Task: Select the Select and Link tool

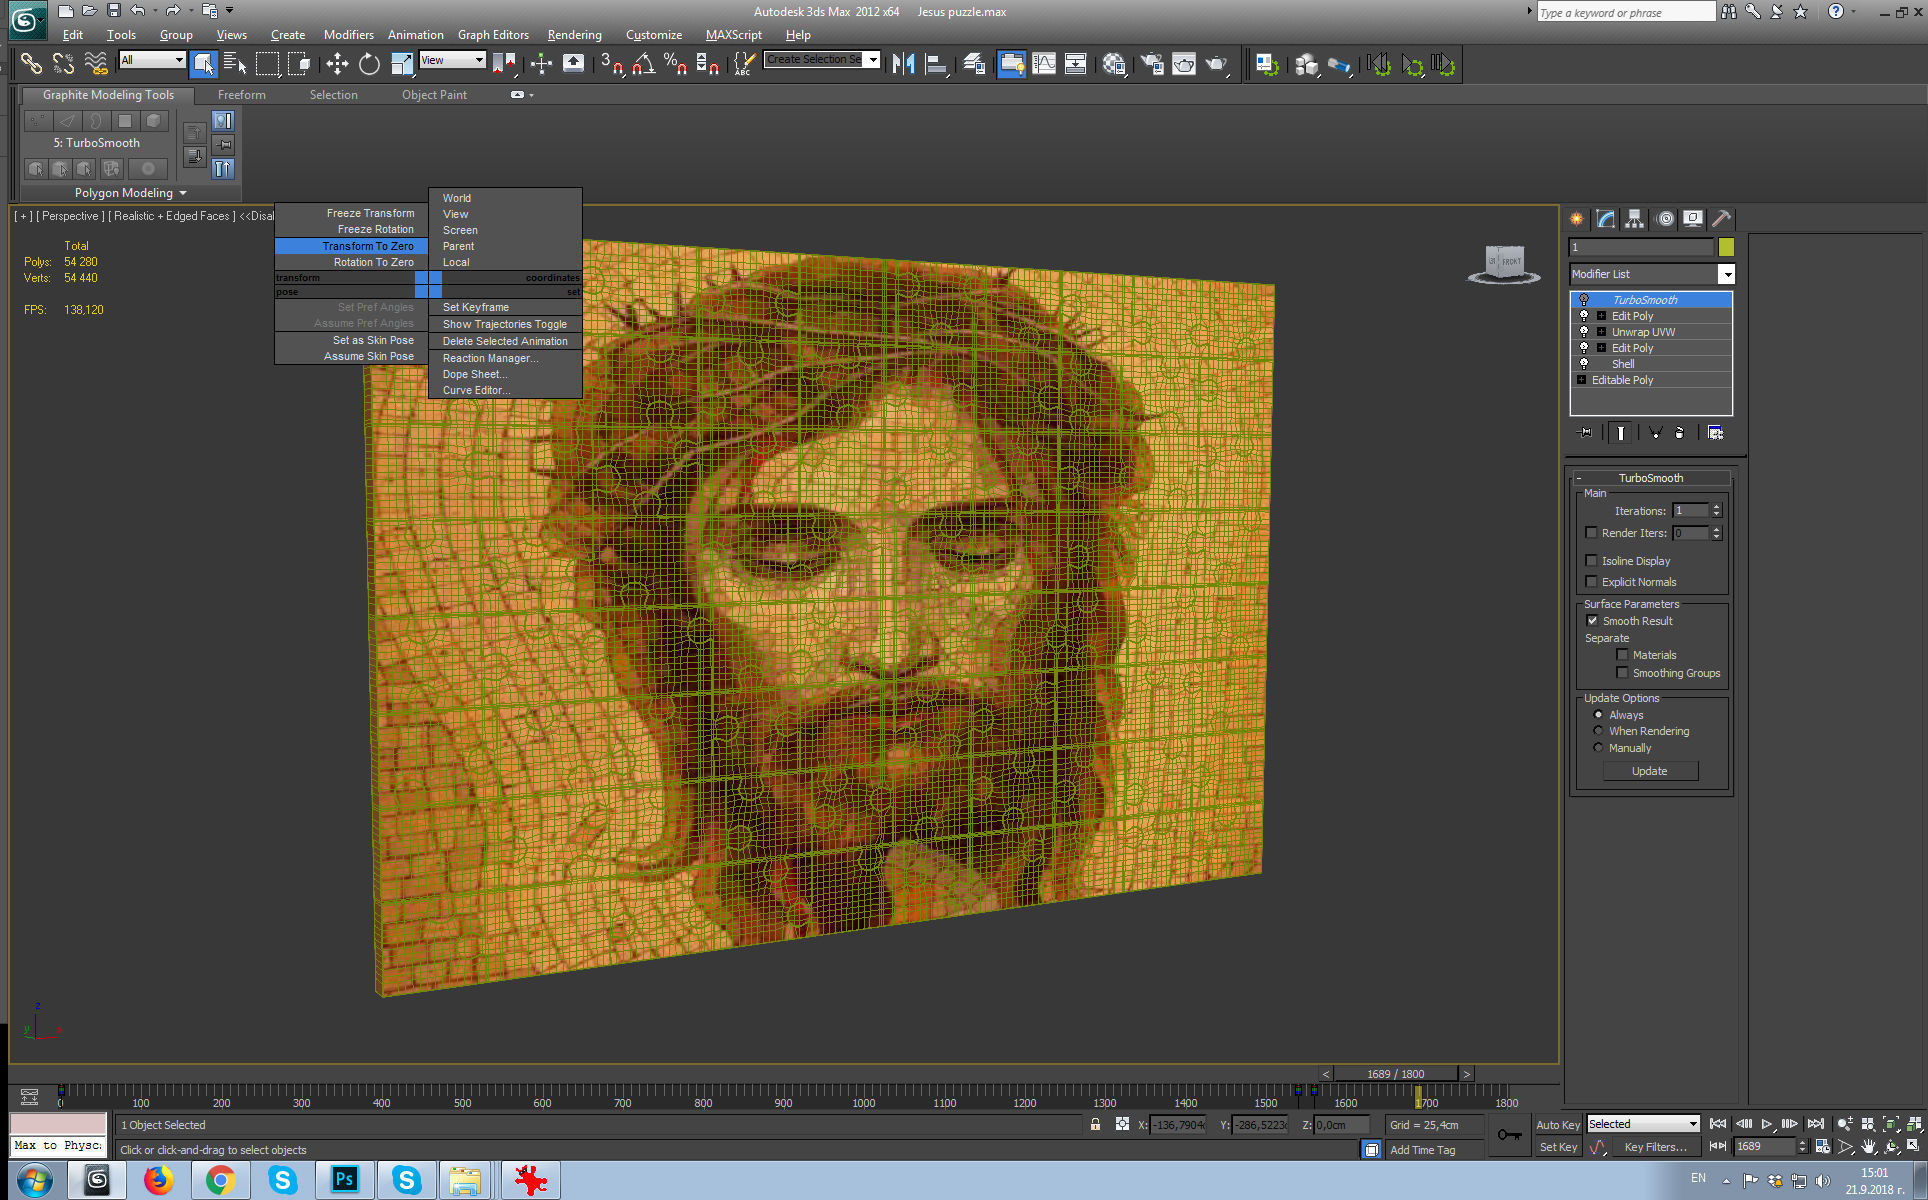Action: coord(31,64)
